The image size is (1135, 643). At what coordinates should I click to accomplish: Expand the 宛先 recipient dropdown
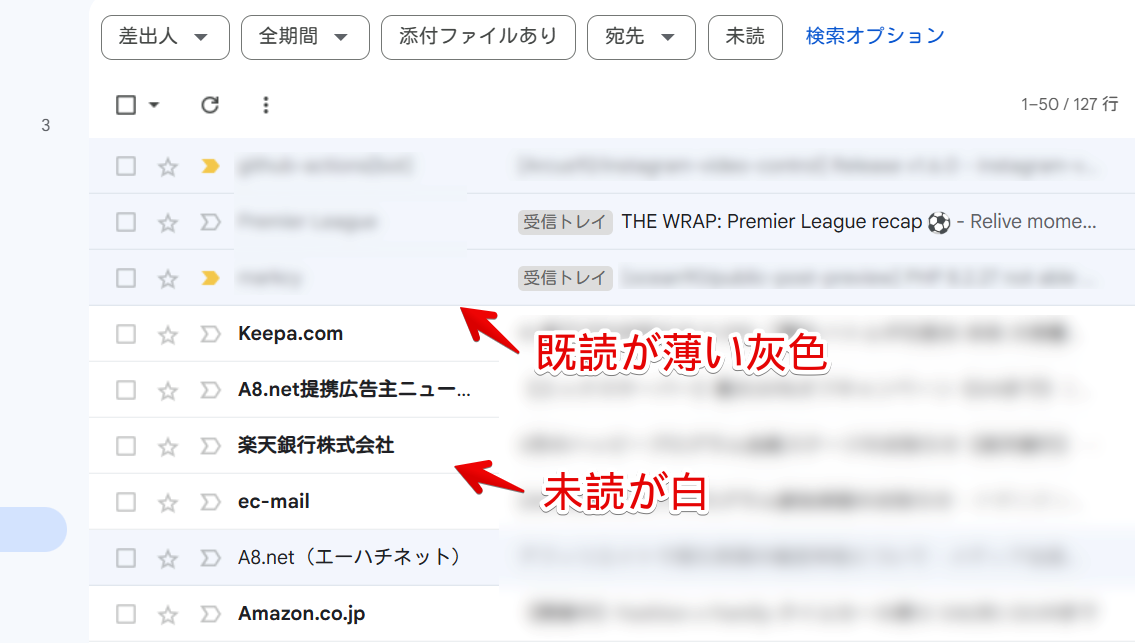point(641,37)
